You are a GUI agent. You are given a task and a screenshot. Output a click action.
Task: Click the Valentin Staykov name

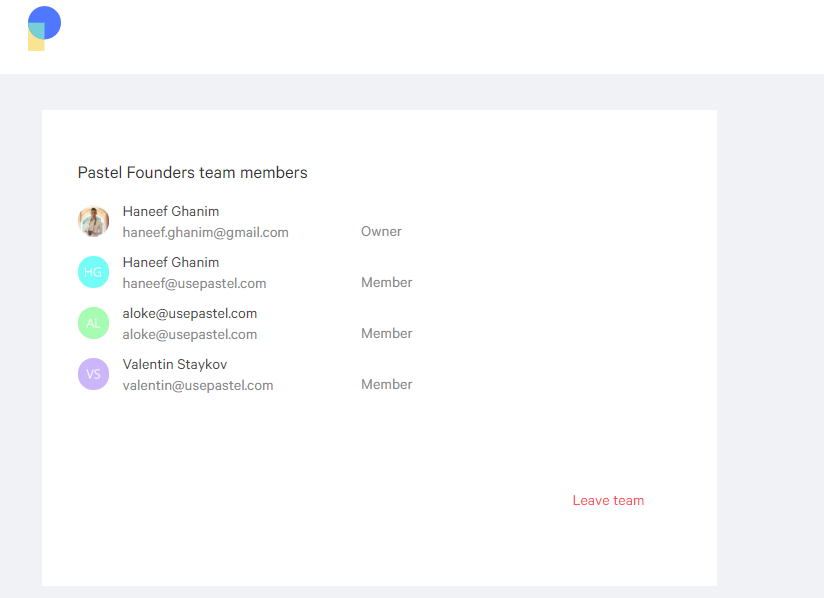click(175, 364)
